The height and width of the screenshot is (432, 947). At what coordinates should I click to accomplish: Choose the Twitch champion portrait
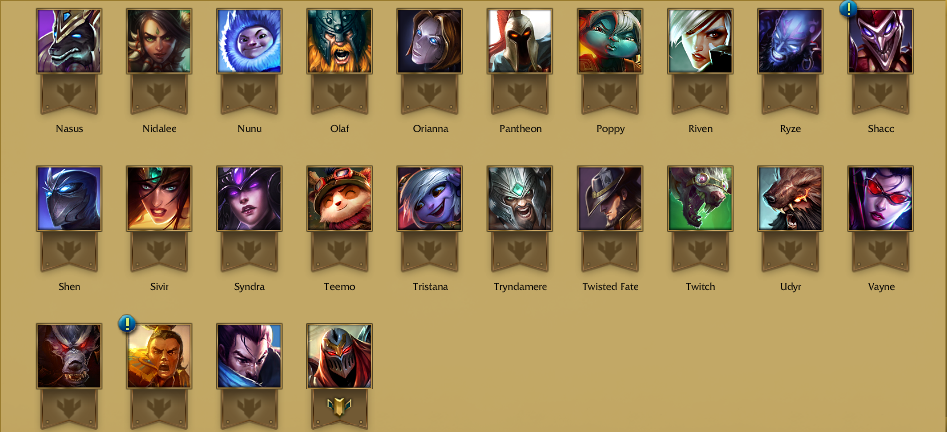click(701, 199)
